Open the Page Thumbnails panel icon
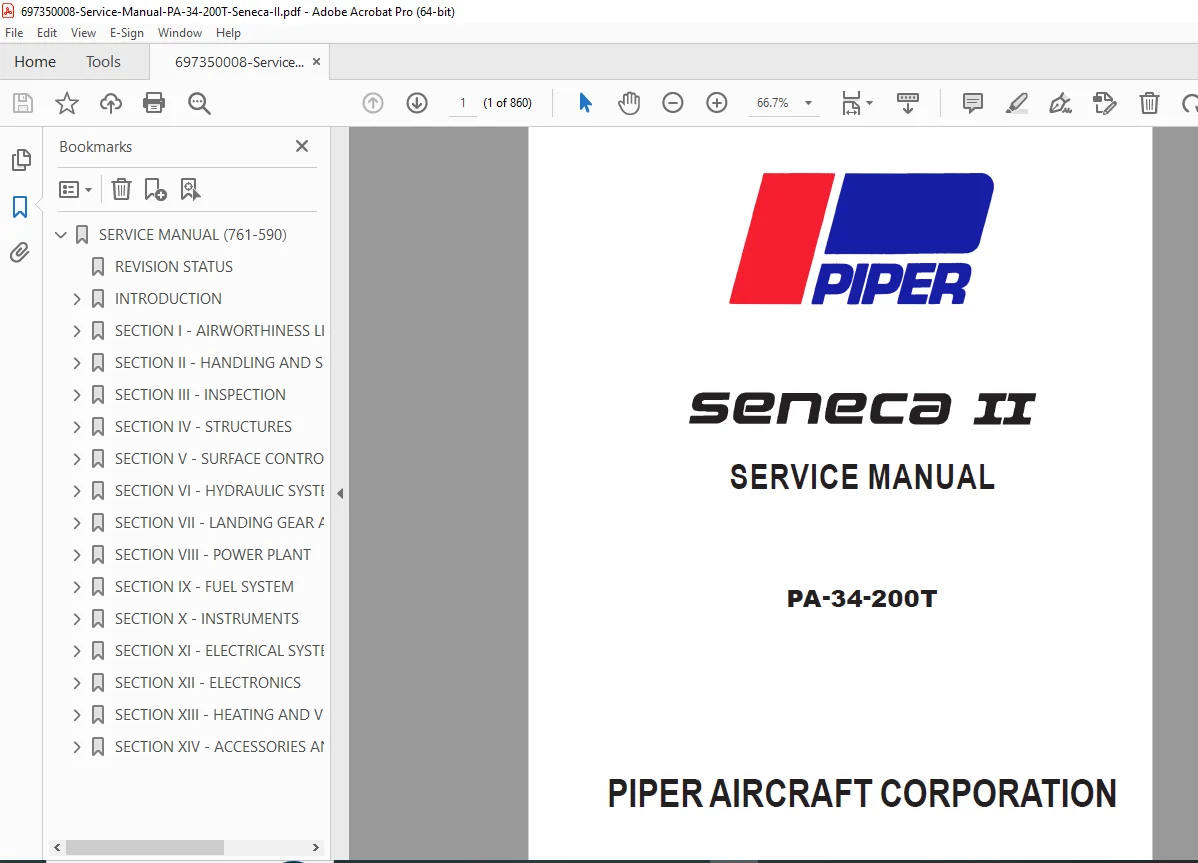The image size is (1198, 863). click(x=21, y=160)
